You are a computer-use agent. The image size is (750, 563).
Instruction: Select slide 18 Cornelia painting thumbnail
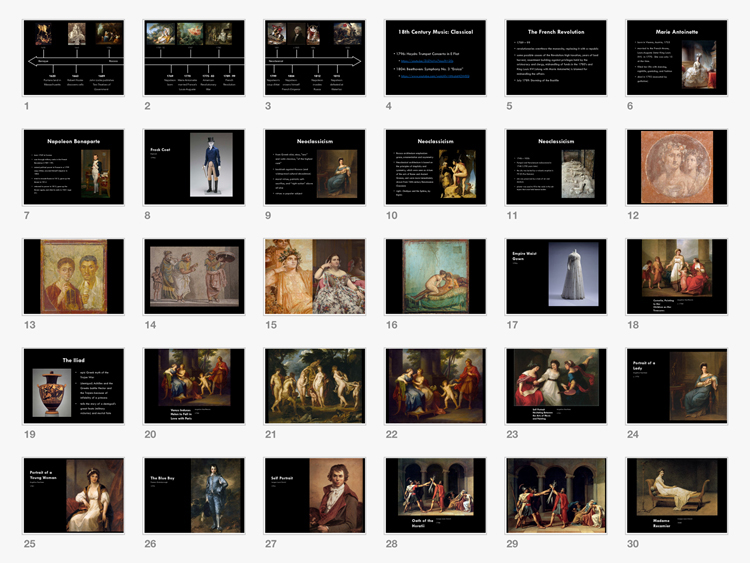pyautogui.click(x=677, y=276)
